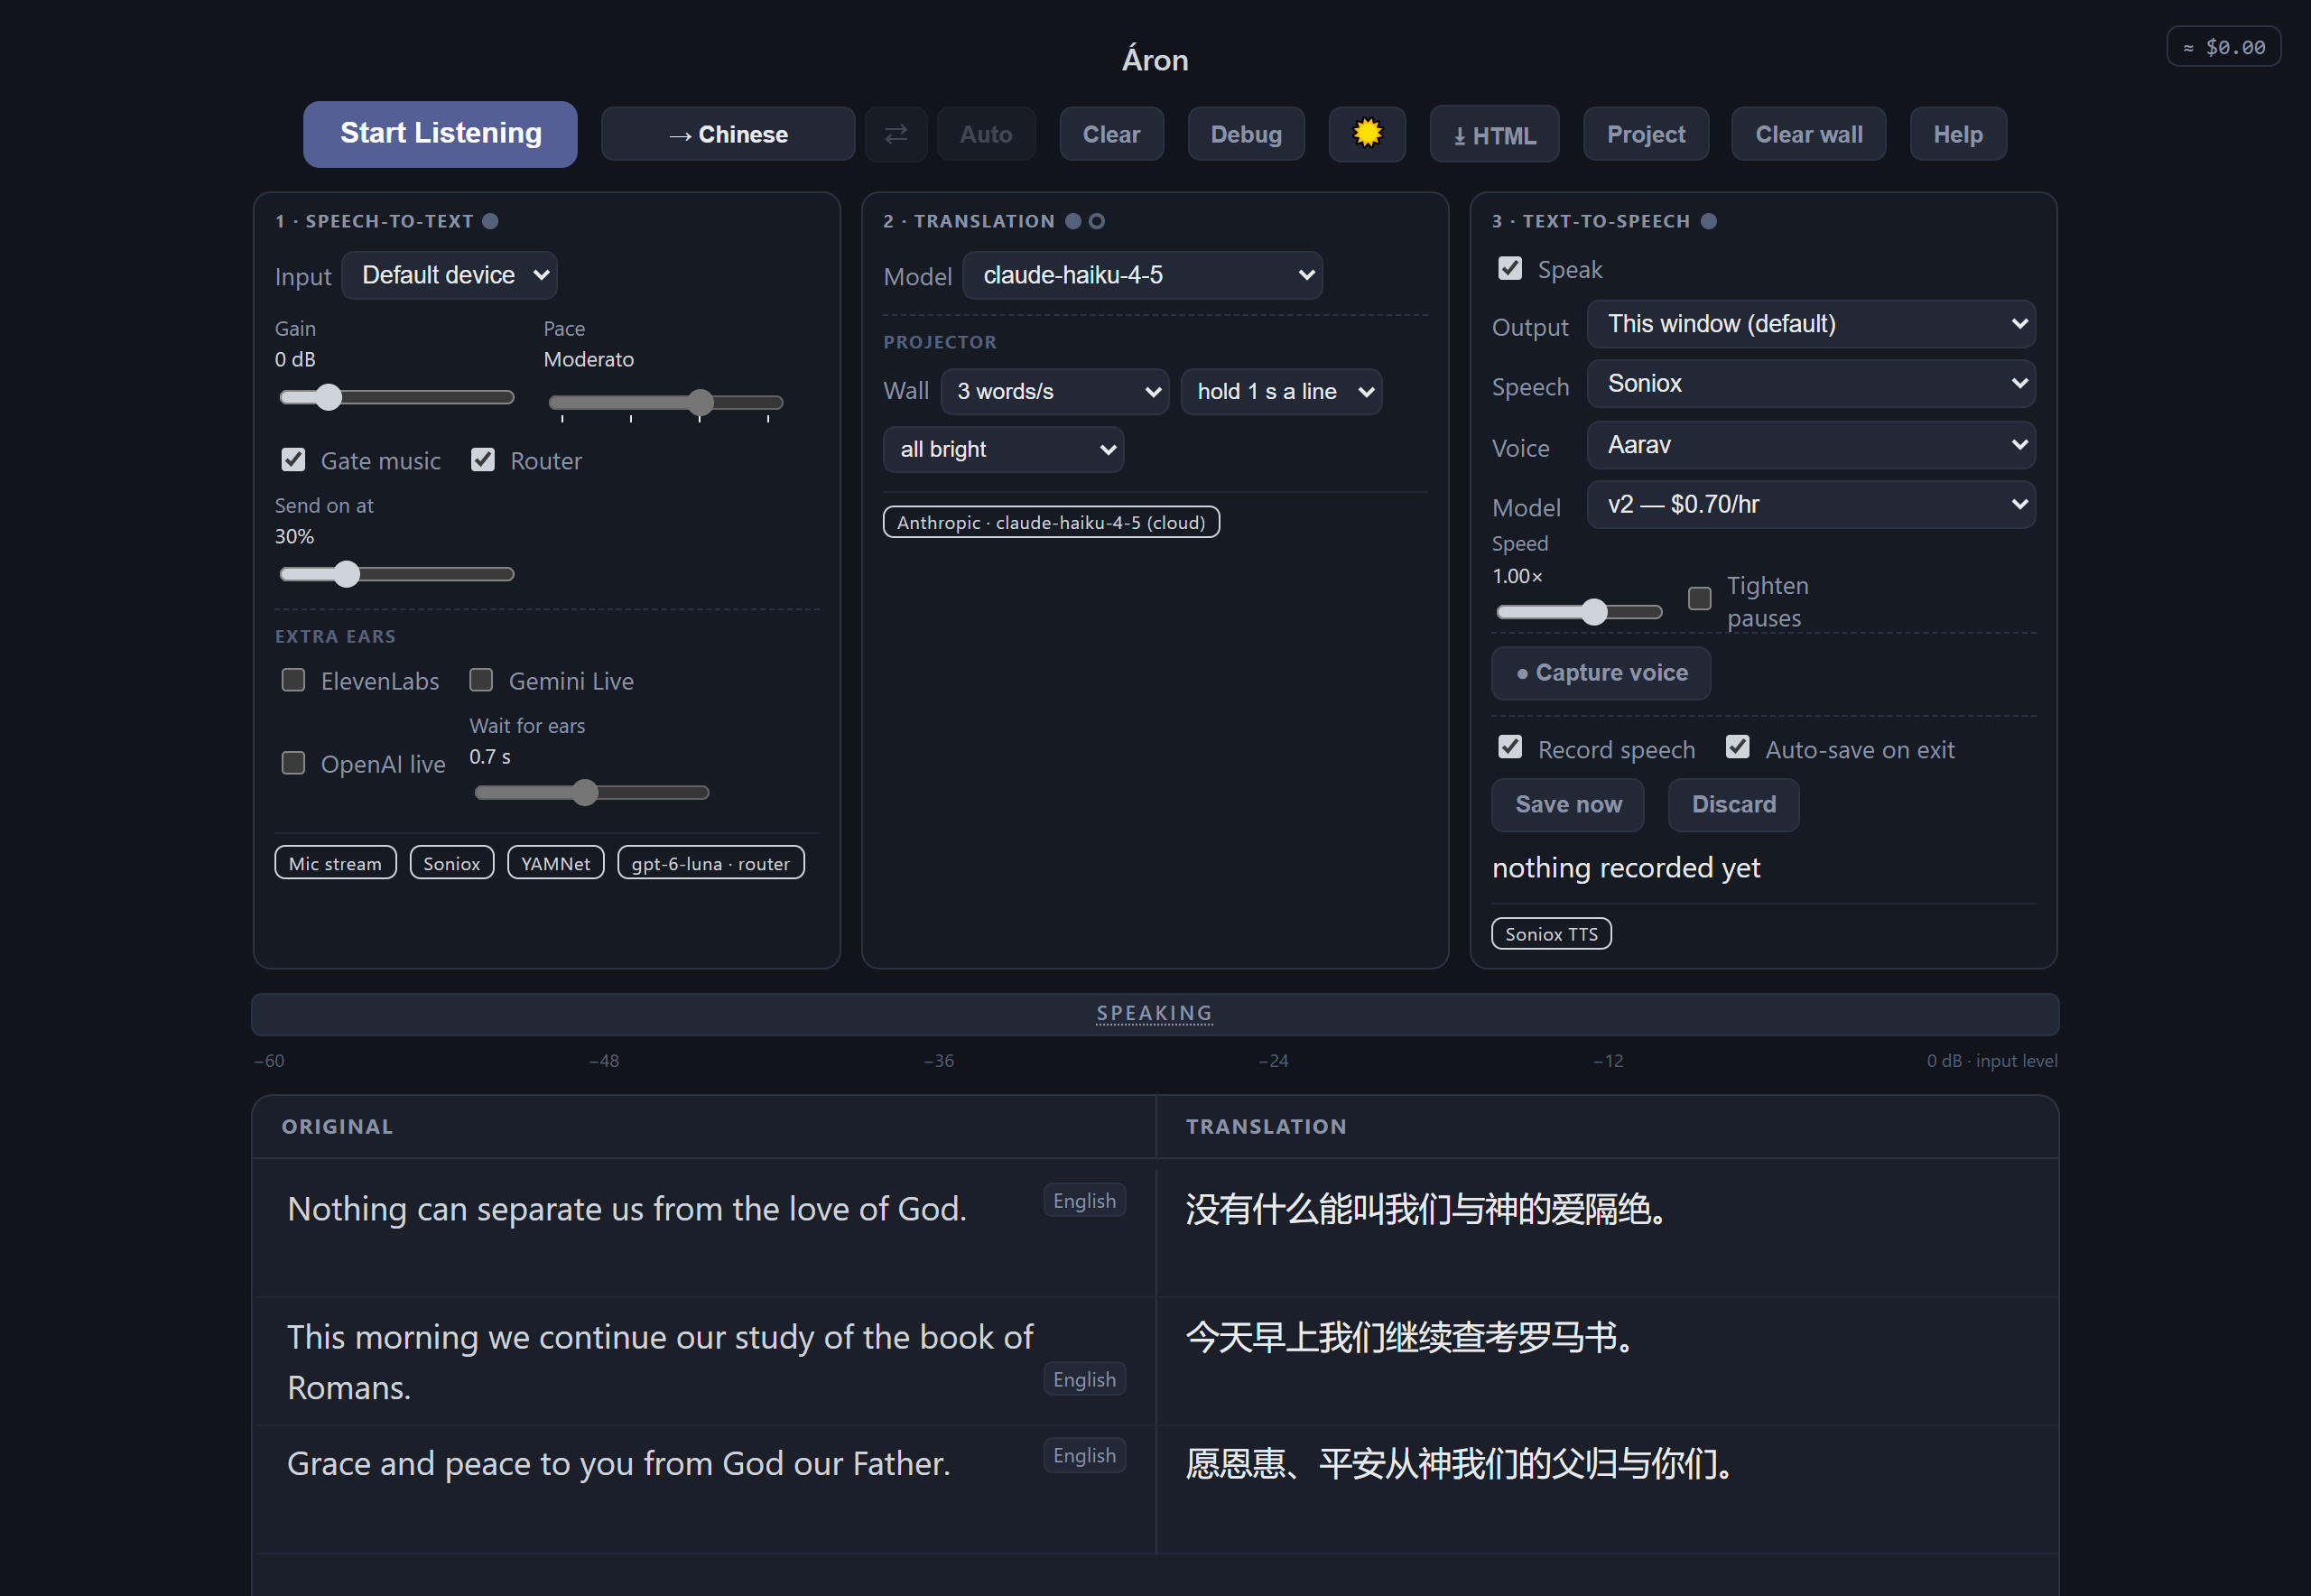Check the OpenAI live checkbox
Viewport: 2311px width, 1596px height.
pyautogui.click(x=293, y=763)
